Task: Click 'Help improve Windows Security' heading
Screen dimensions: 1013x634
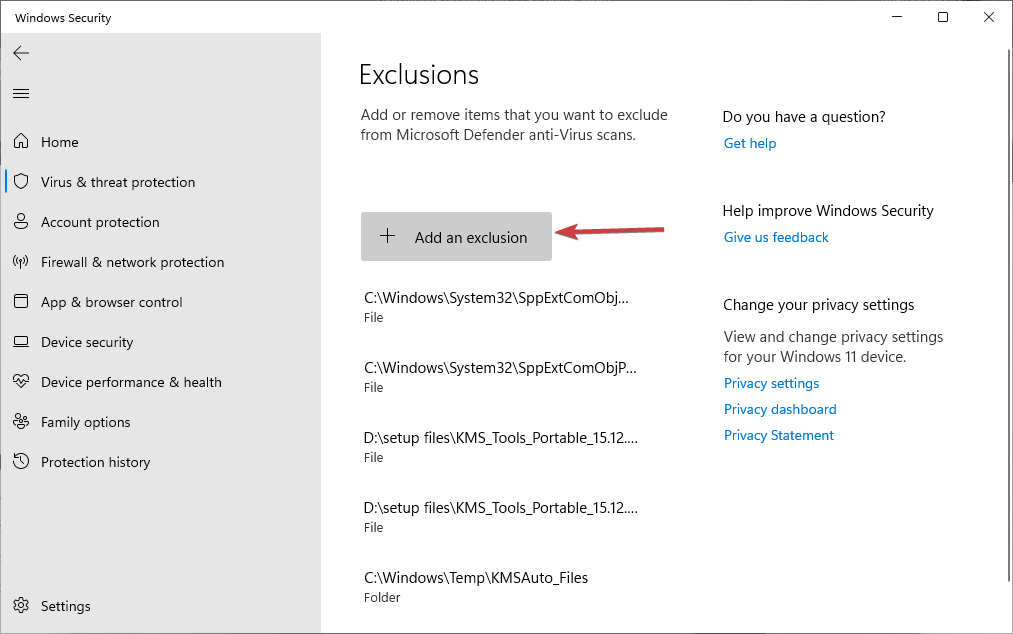Action: [x=828, y=211]
